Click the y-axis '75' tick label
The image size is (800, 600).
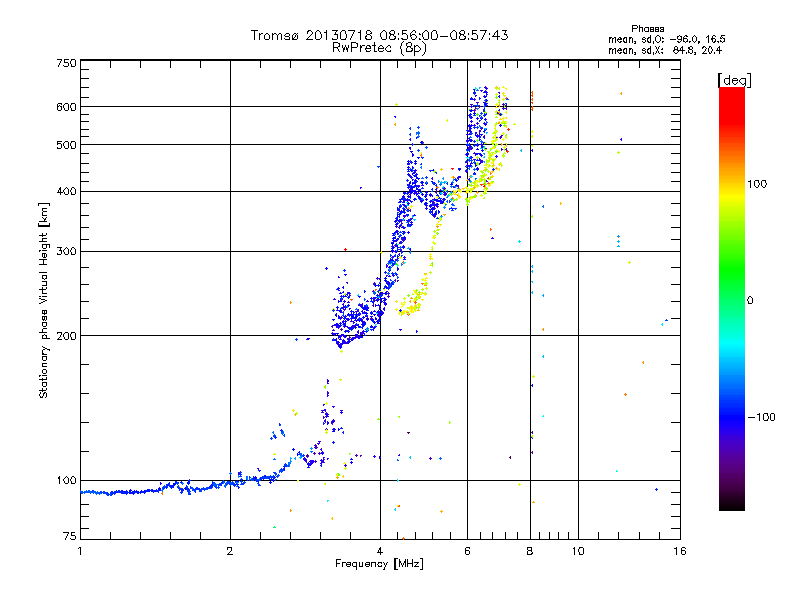coord(70,536)
